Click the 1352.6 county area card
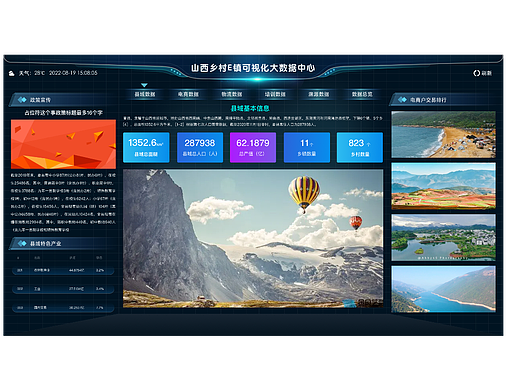Image resolution: width=520 pixels, height=390 pixels. click(146, 147)
